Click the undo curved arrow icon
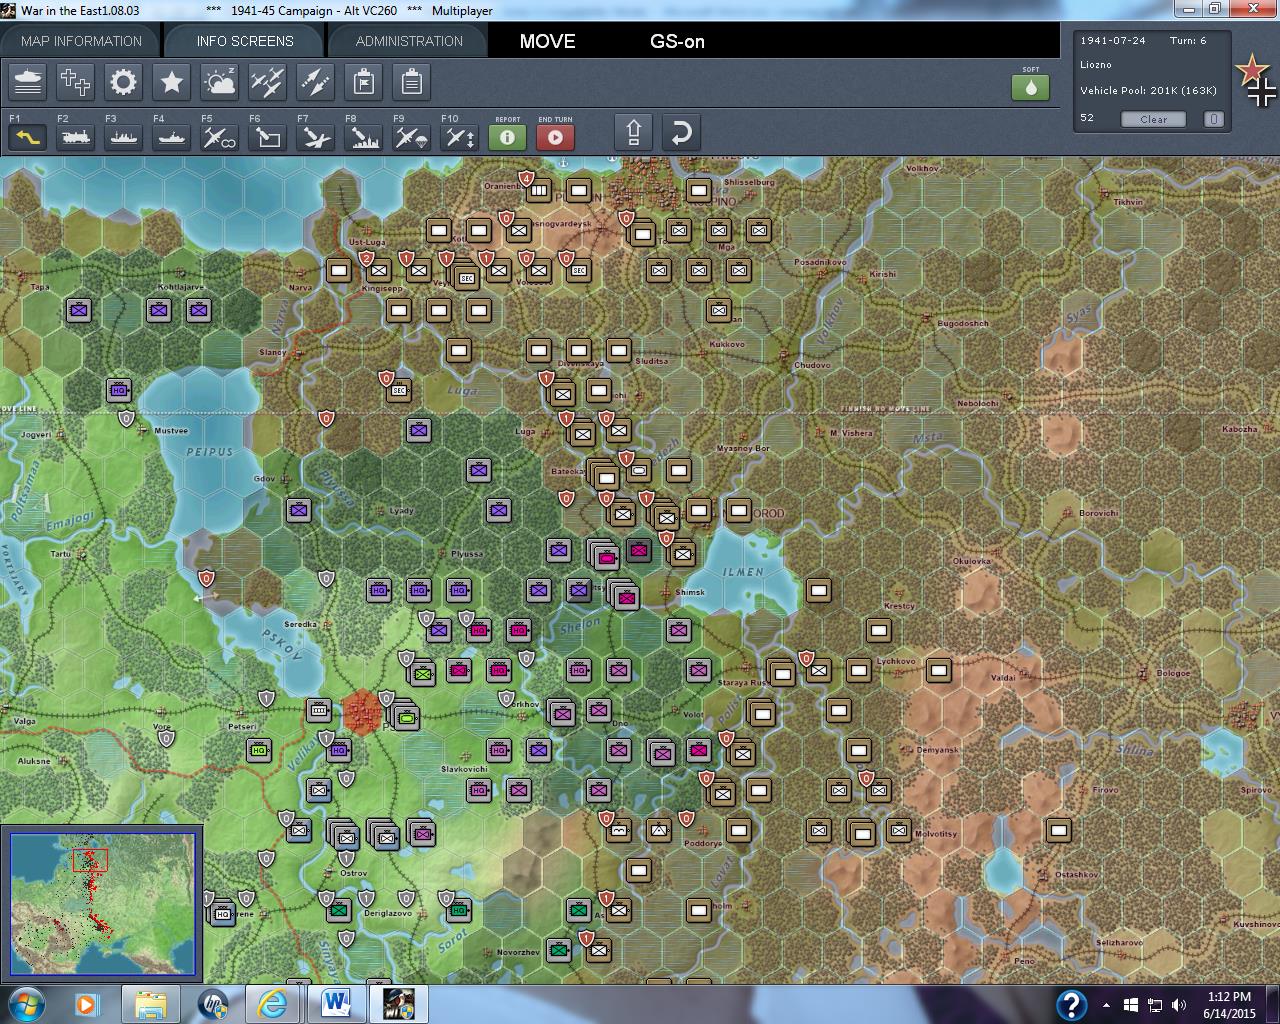The width and height of the screenshot is (1280, 1024). click(681, 133)
